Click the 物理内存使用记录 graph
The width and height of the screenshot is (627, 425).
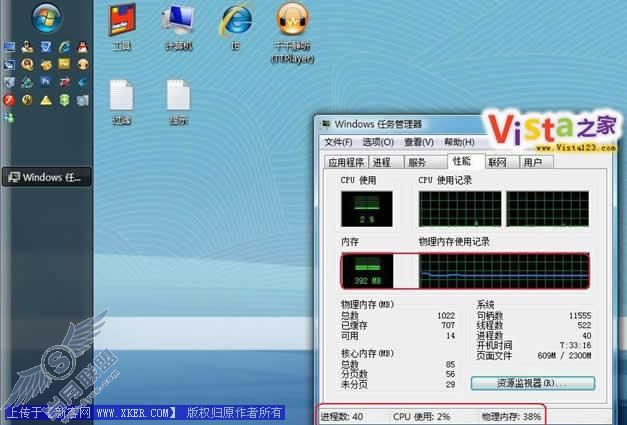[504, 271]
